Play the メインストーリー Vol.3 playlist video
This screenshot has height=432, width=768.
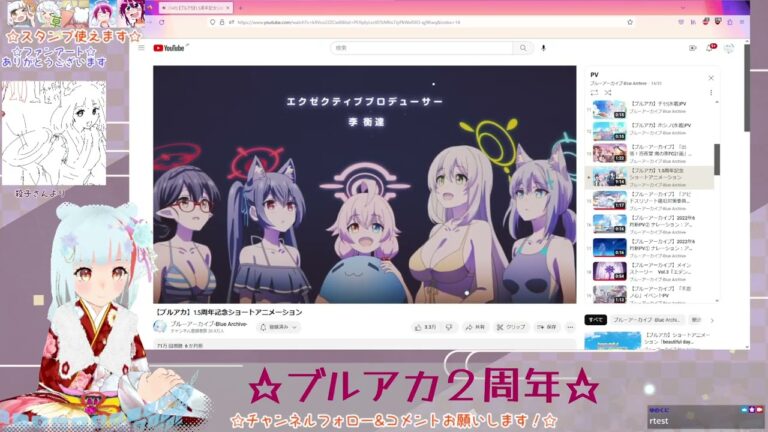[x=651, y=271]
